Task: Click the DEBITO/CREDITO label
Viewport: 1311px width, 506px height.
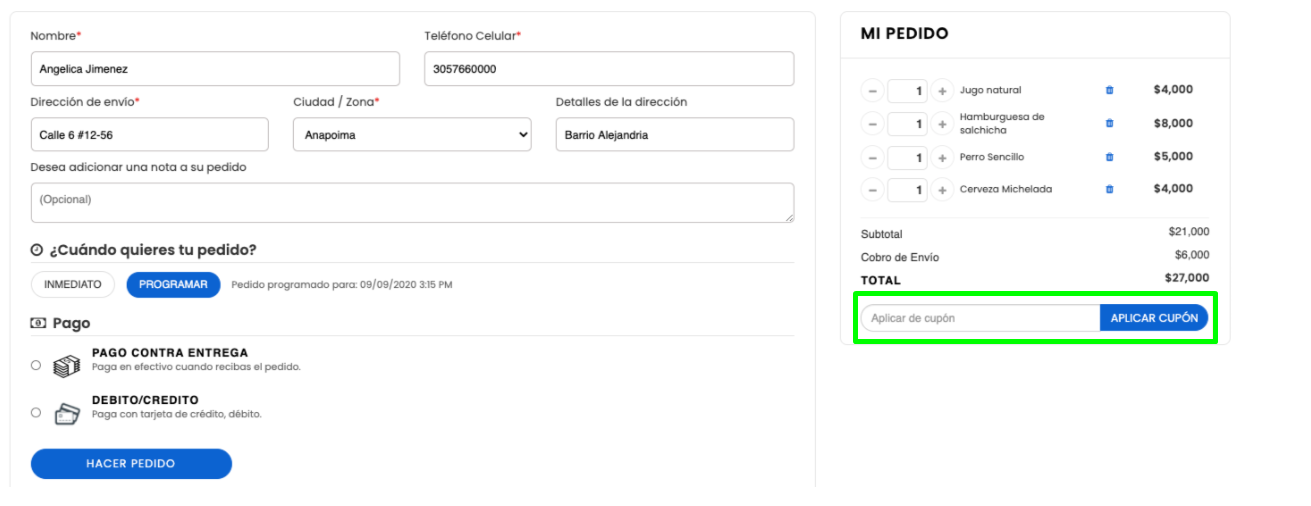Action: coord(145,400)
